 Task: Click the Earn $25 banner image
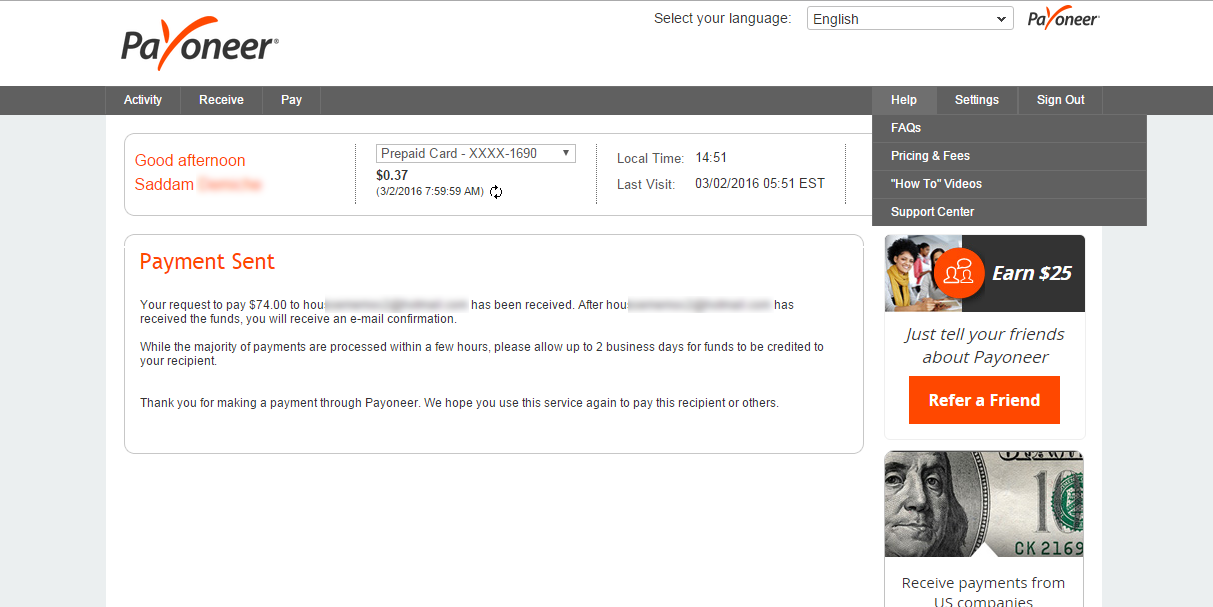pyautogui.click(x=985, y=273)
